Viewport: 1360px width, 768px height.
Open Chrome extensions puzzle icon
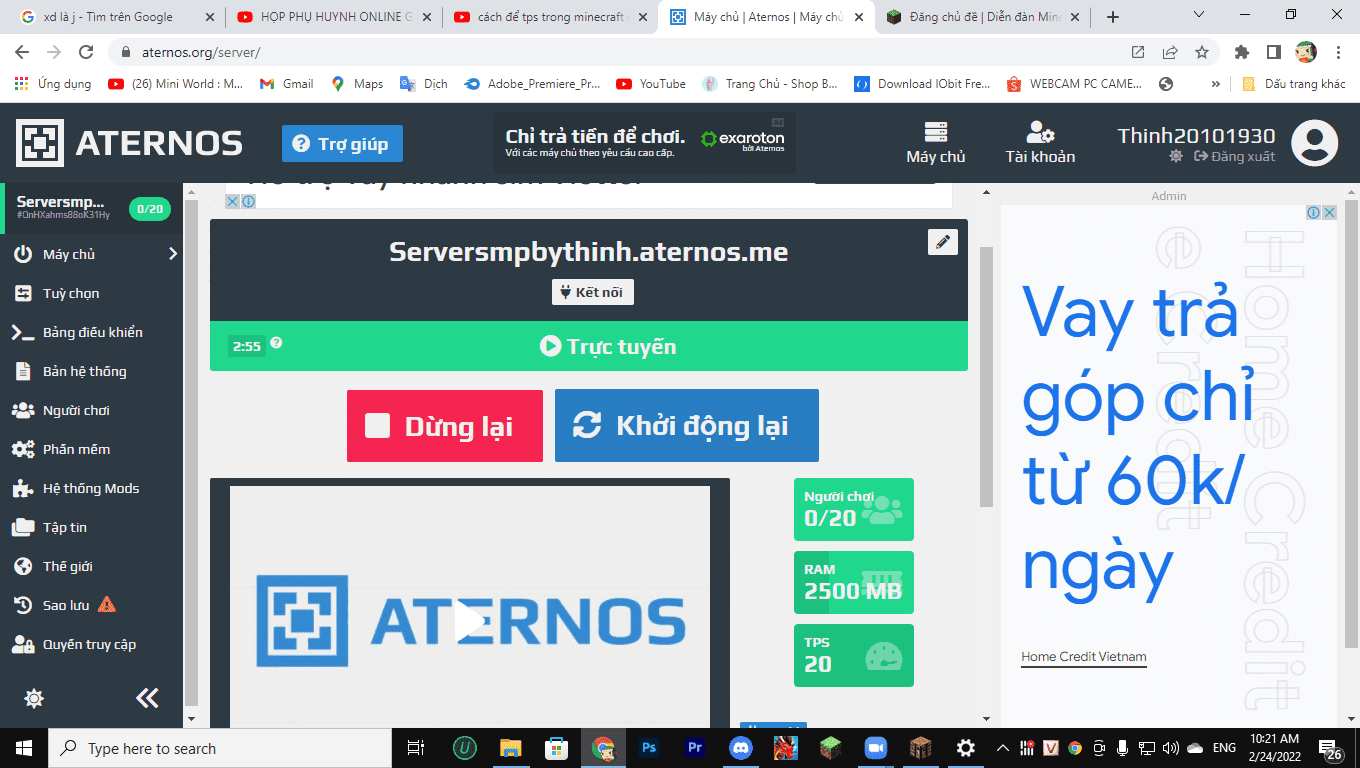pyautogui.click(x=1242, y=52)
